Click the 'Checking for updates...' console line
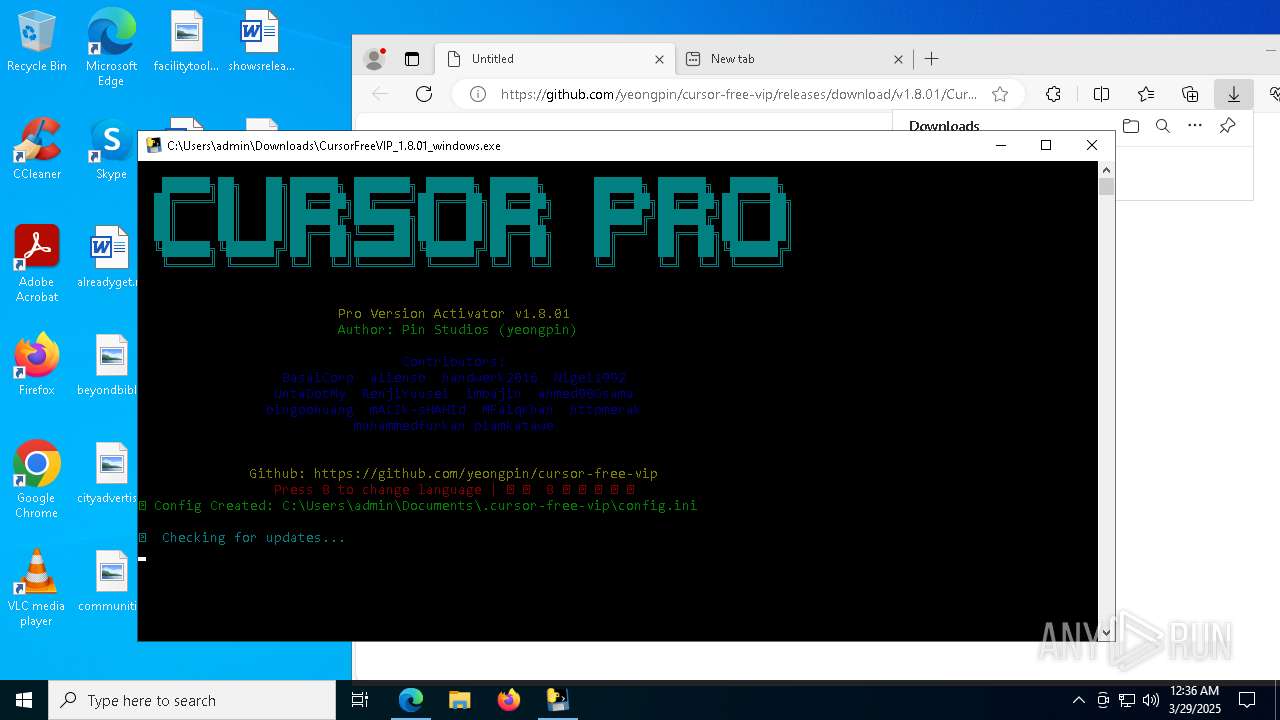This screenshot has width=1280, height=720. pyautogui.click(x=253, y=538)
